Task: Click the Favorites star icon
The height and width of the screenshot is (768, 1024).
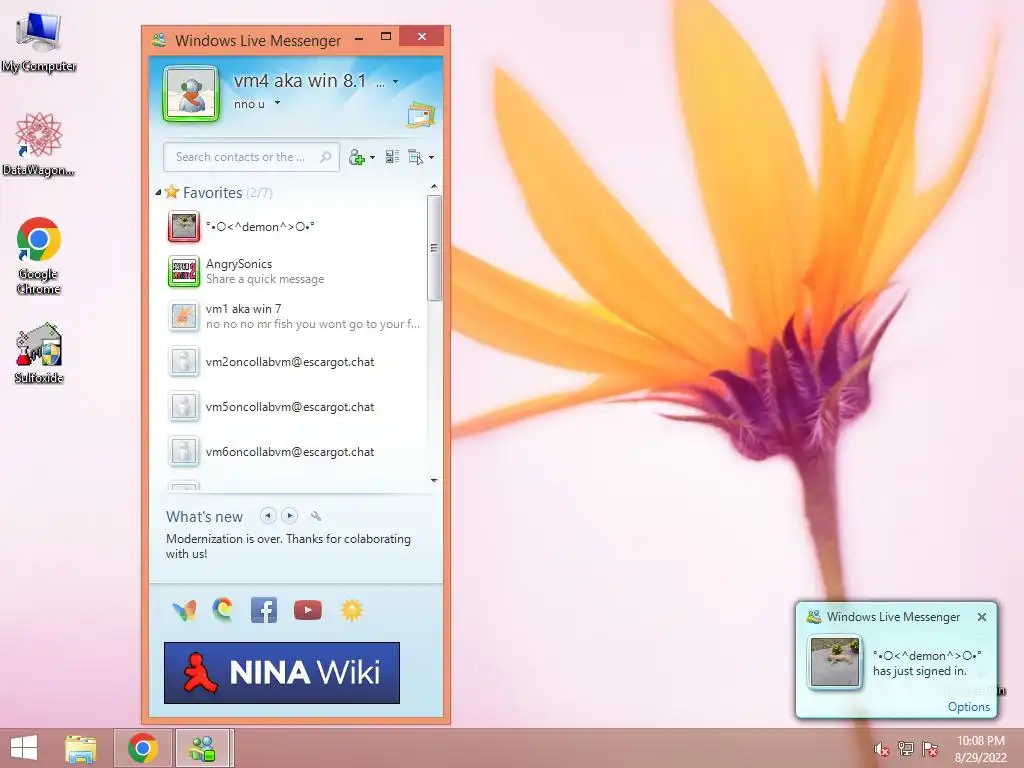Action: click(172, 191)
